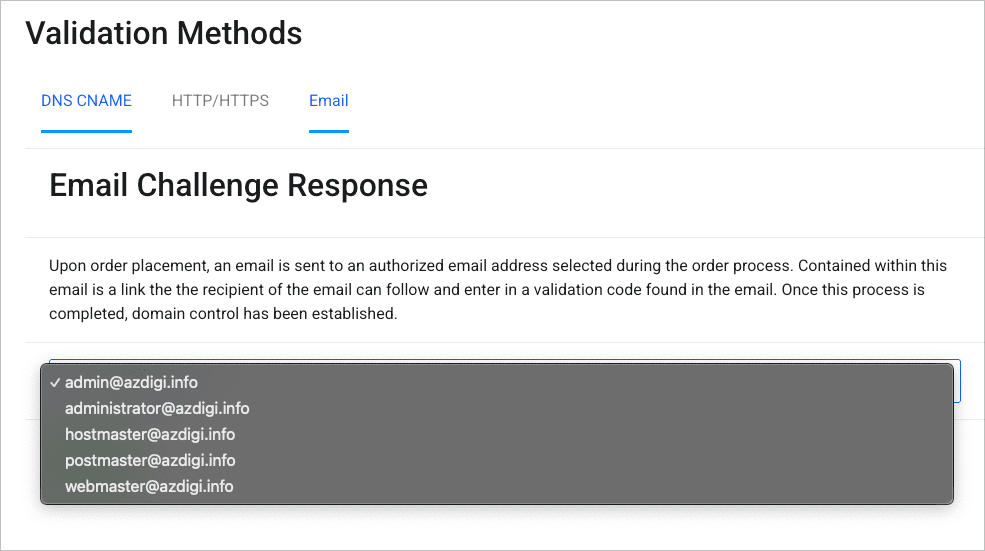The width and height of the screenshot is (985, 551).
Task: Click the checkmark beside admin@azdigi.info
Action: 56,383
